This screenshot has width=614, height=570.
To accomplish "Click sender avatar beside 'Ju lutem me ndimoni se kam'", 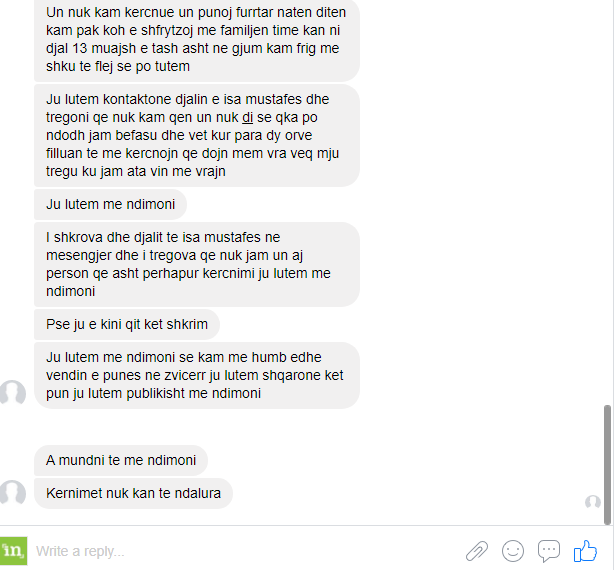I will tap(12, 393).
